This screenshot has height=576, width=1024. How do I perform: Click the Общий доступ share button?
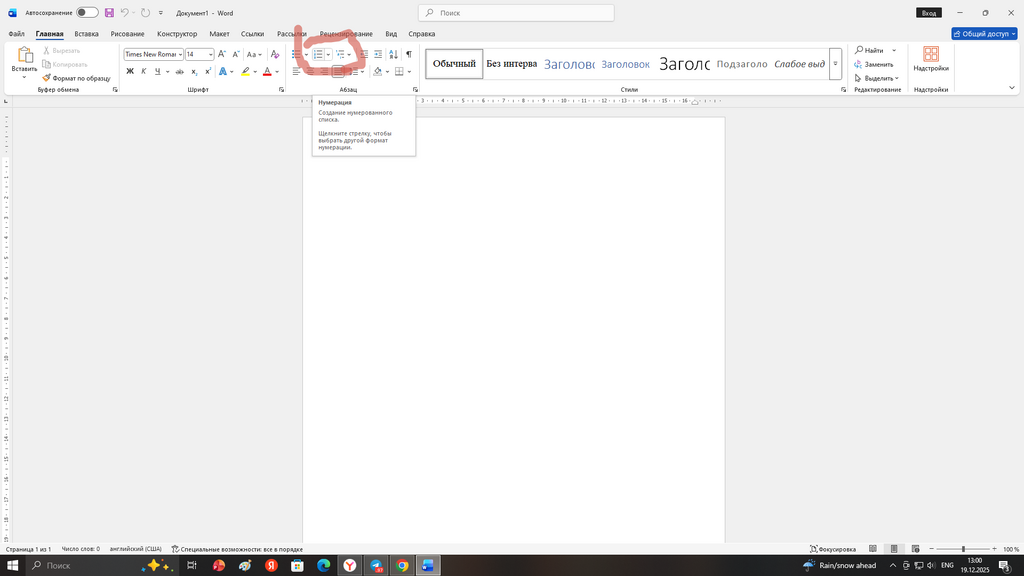click(x=984, y=34)
